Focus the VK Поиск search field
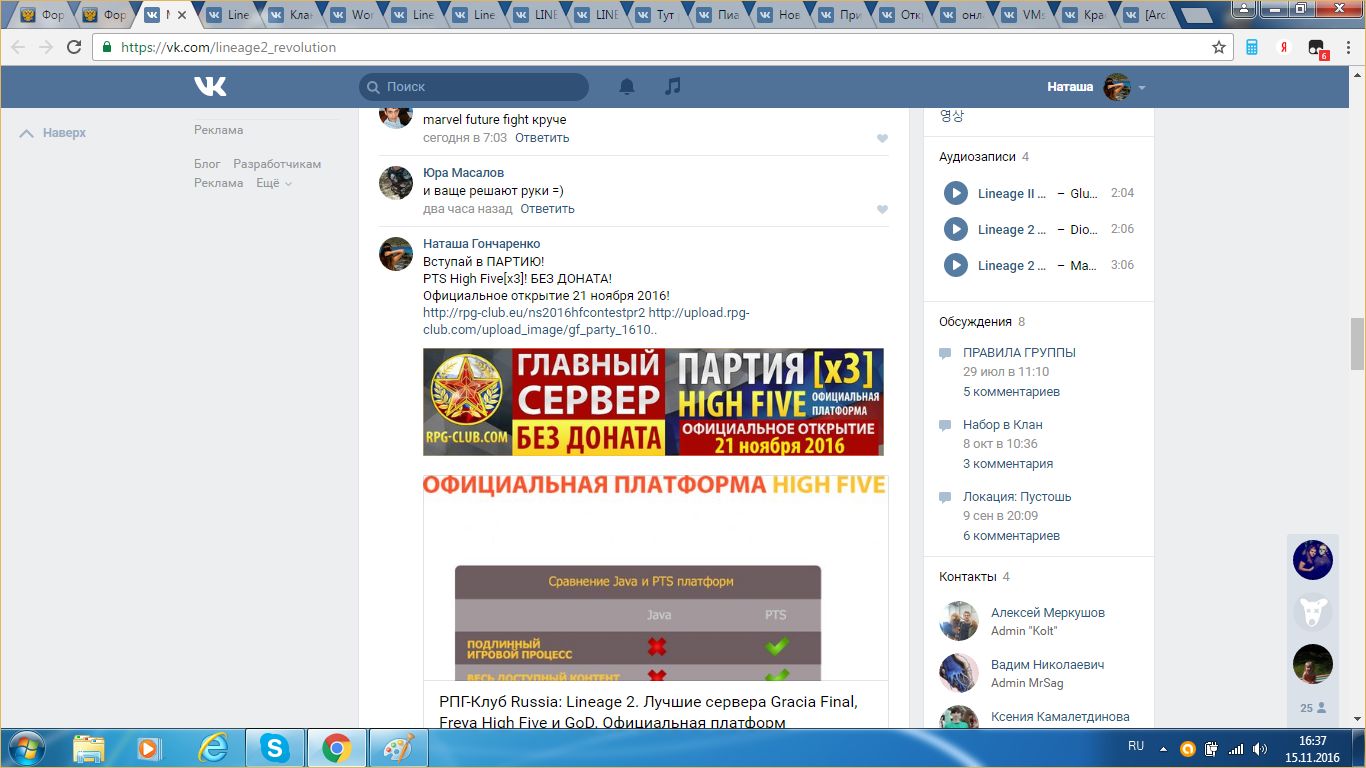 pyautogui.click(x=474, y=87)
